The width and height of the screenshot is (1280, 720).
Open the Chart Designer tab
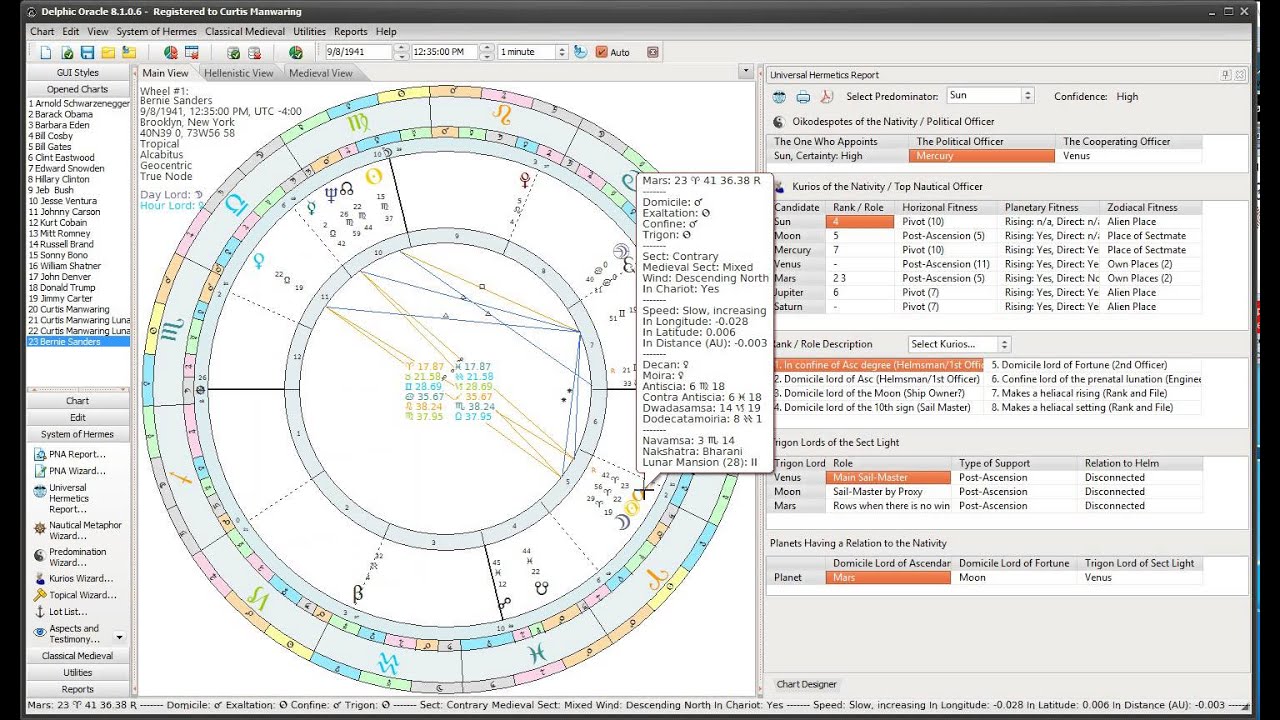[807, 684]
